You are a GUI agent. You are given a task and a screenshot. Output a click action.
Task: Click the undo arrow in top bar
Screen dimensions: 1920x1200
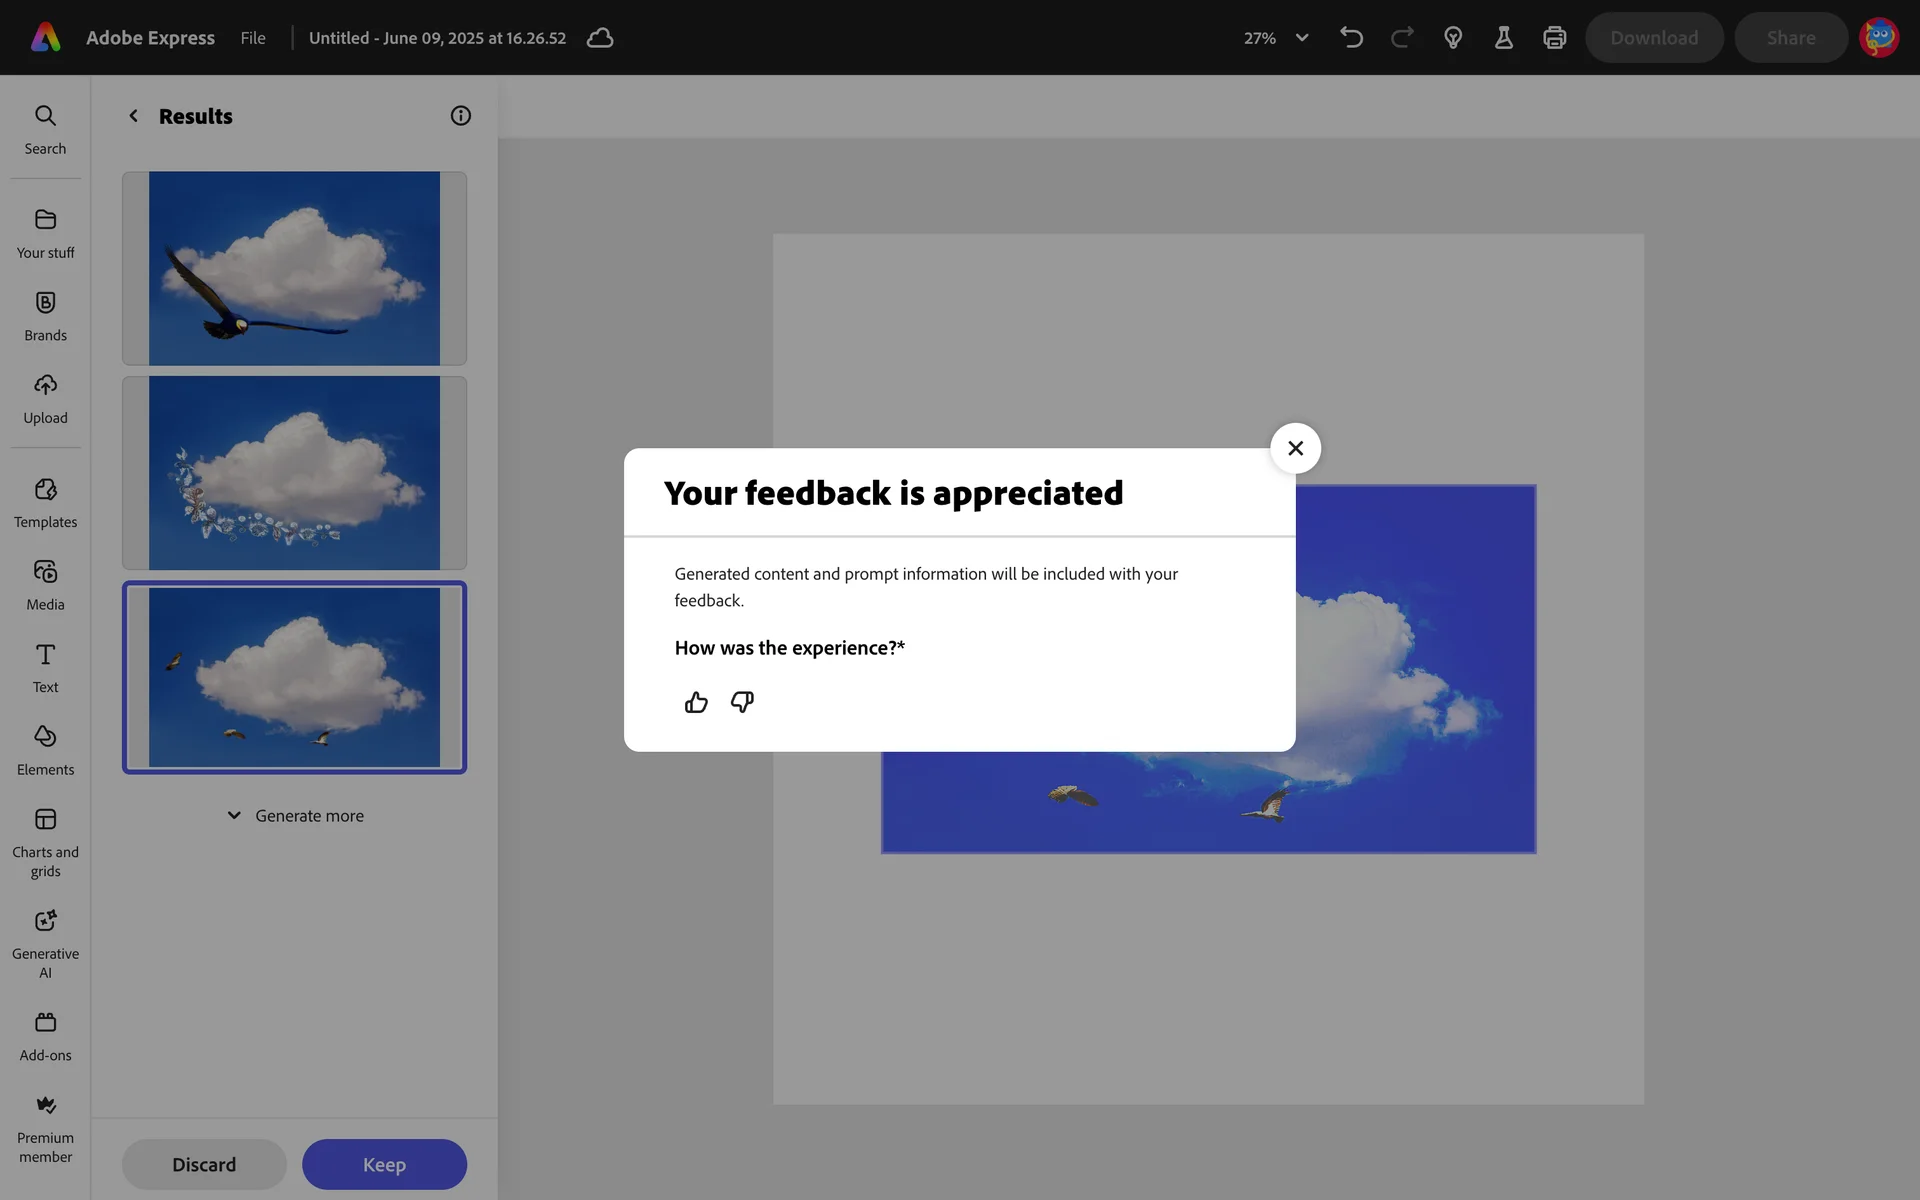pyautogui.click(x=1351, y=38)
